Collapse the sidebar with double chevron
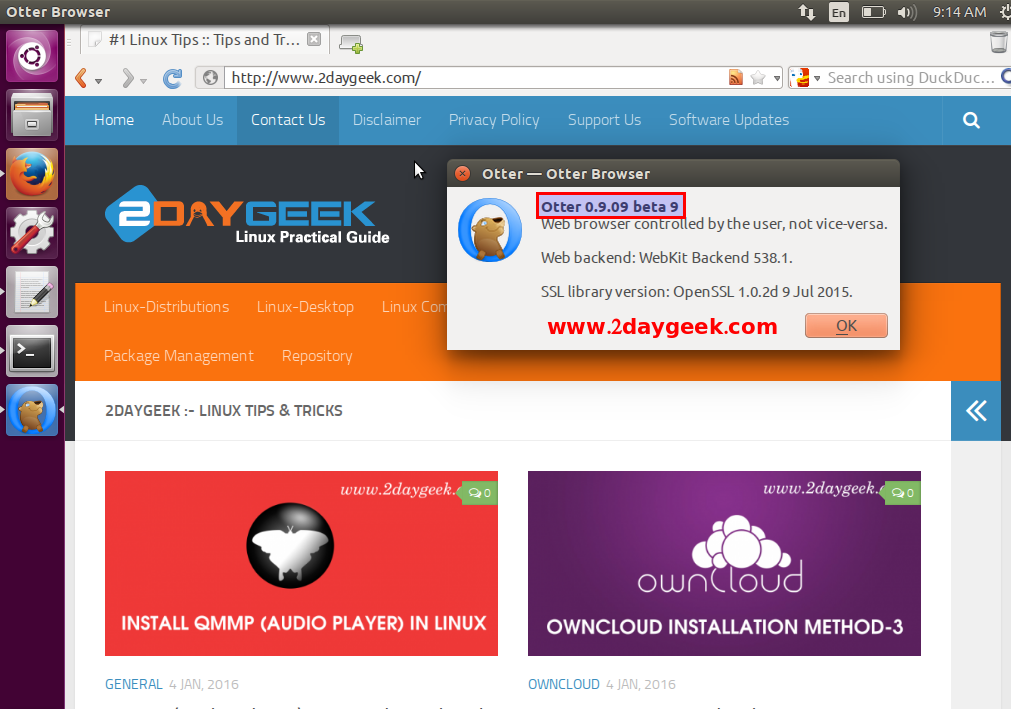Viewport: 1011px width, 709px height. pyautogui.click(x=976, y=411)
